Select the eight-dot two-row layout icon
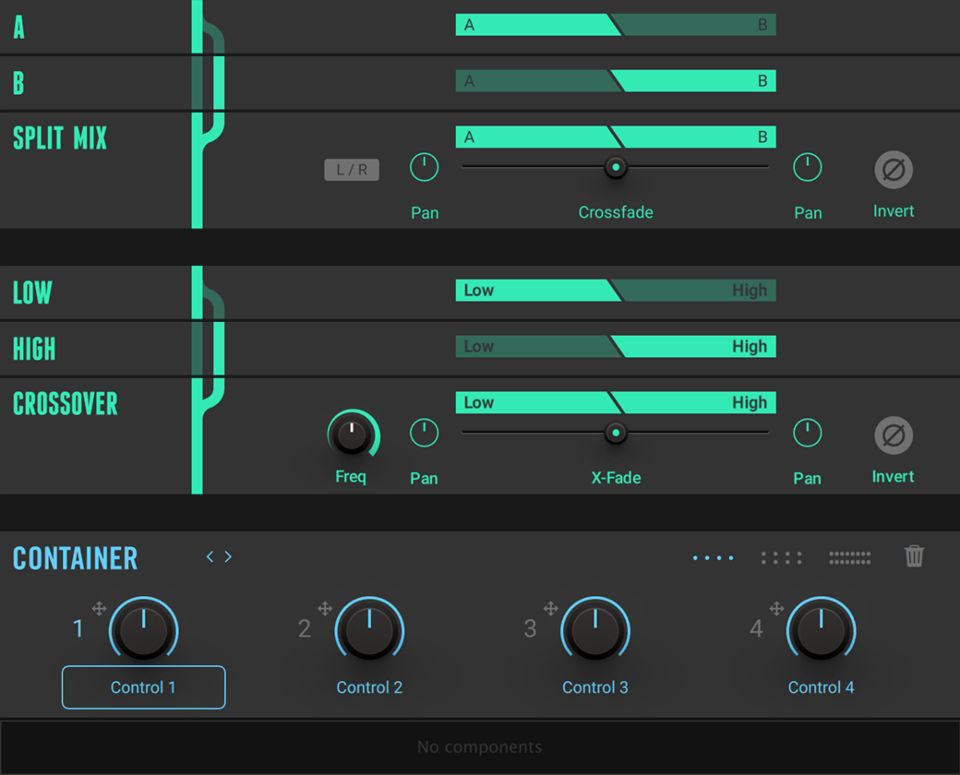 782,558
